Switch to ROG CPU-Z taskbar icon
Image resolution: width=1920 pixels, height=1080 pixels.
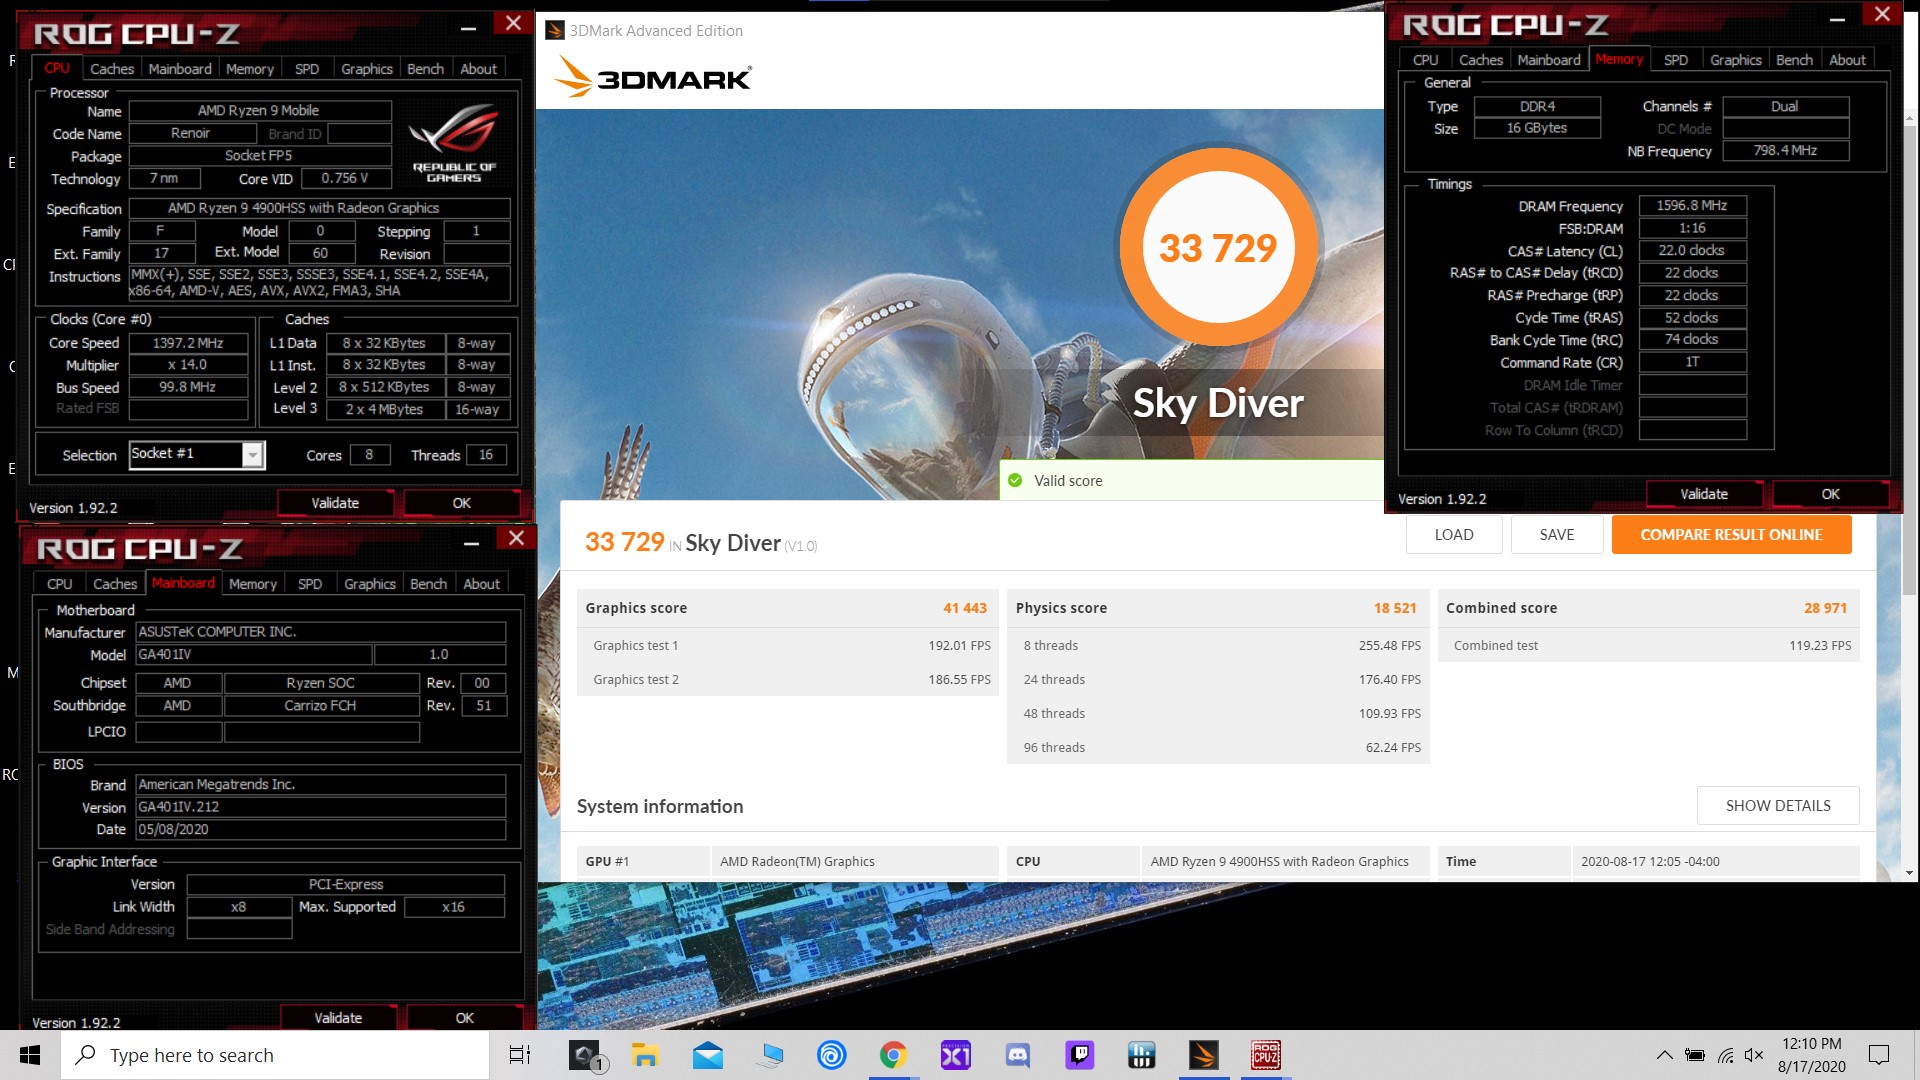pyautogui.click(x=1266, y=1055)
